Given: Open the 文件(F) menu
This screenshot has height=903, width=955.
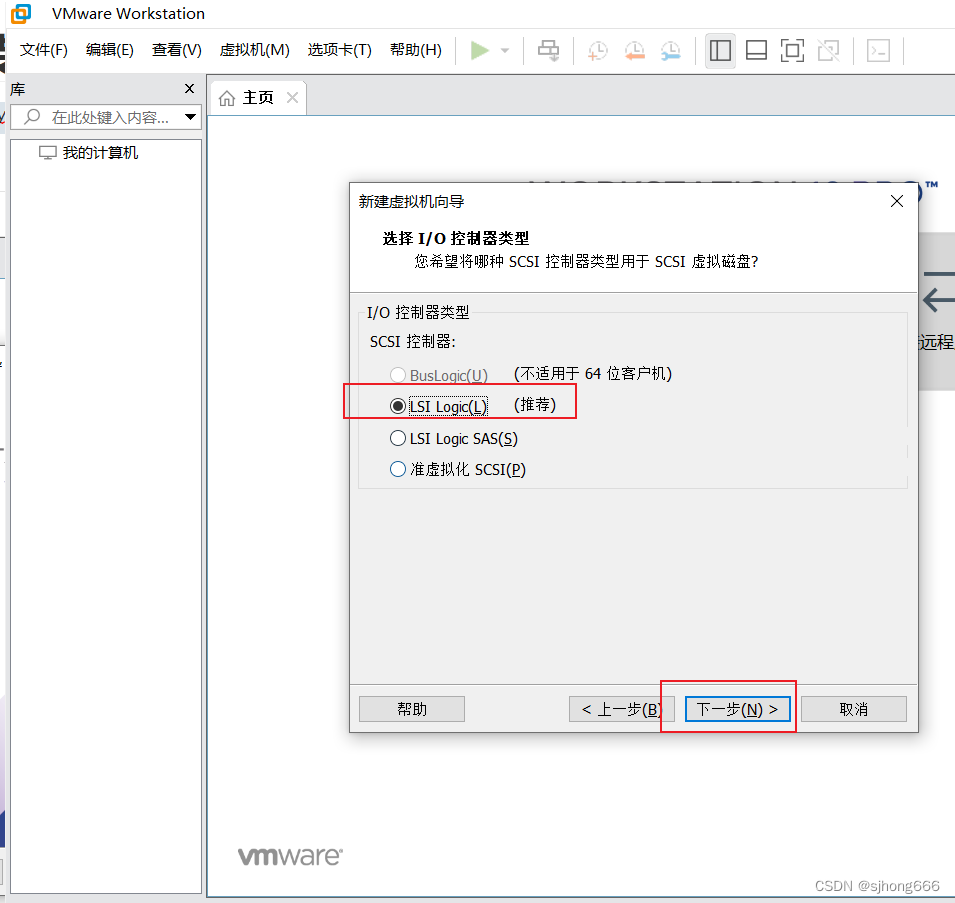Looking at the screenshot, I should (x=43, y=50).
